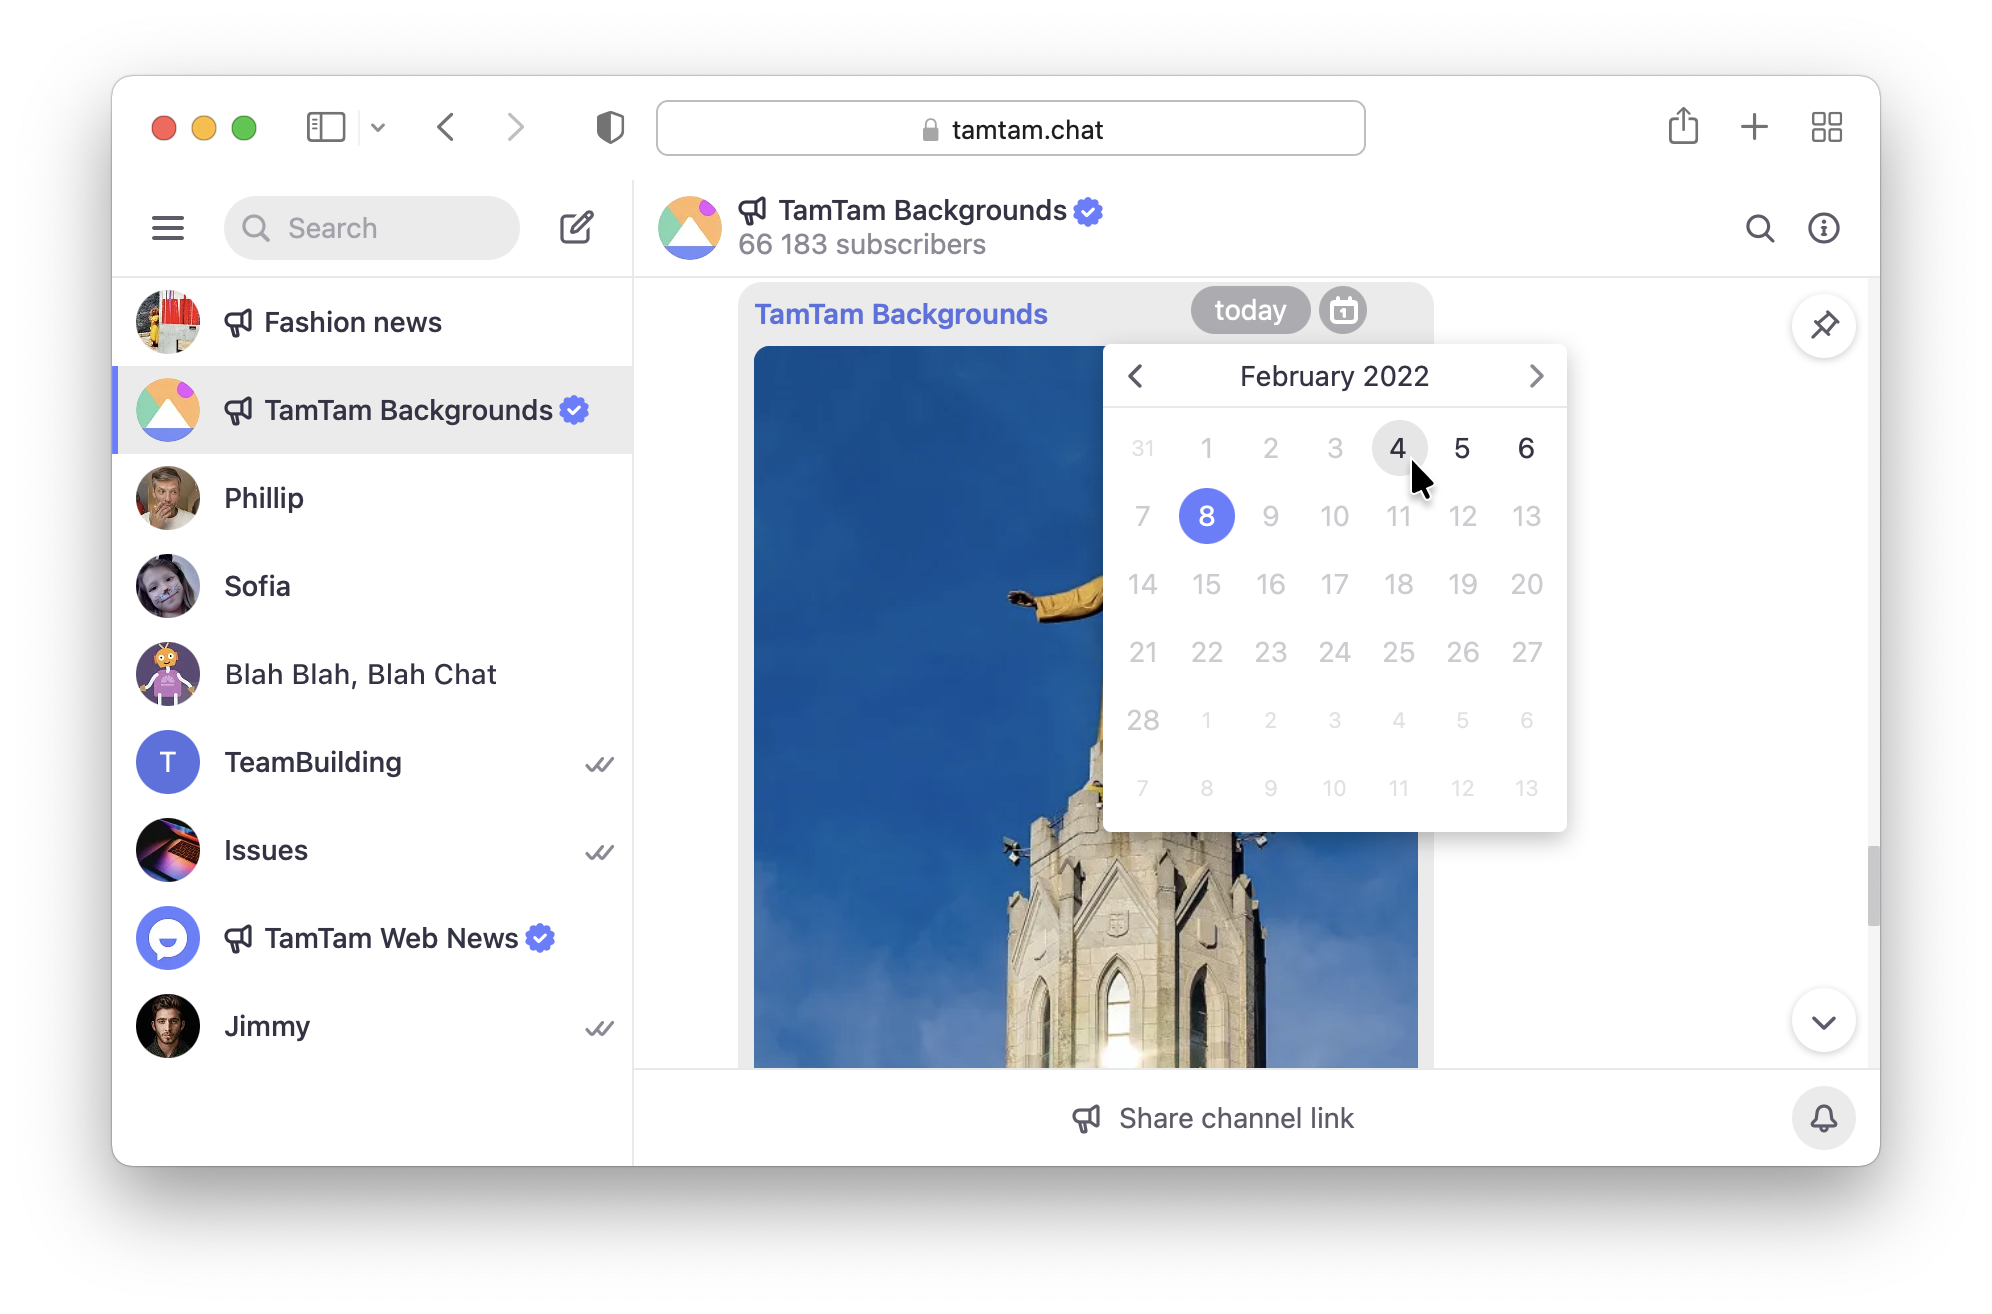Click Phillip's avatar photo
The image size is (1992, 1314).
(x=168, y=498)
